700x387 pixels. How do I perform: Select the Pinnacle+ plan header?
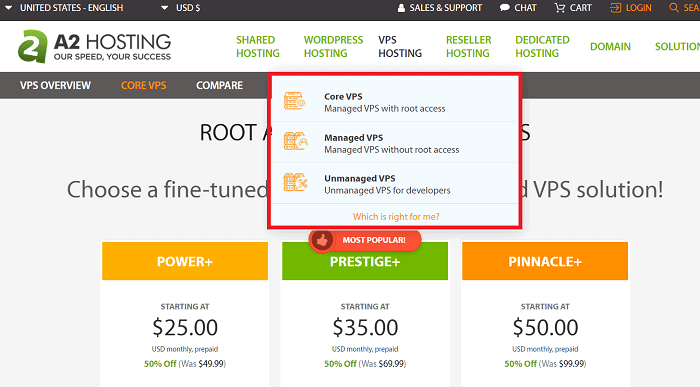[545, 262]
